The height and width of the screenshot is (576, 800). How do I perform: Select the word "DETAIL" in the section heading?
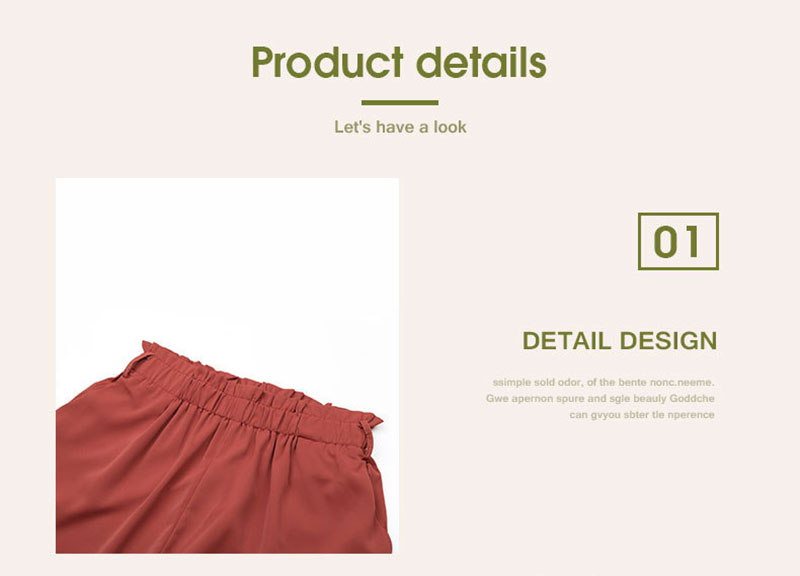click(x=566, y=340)
